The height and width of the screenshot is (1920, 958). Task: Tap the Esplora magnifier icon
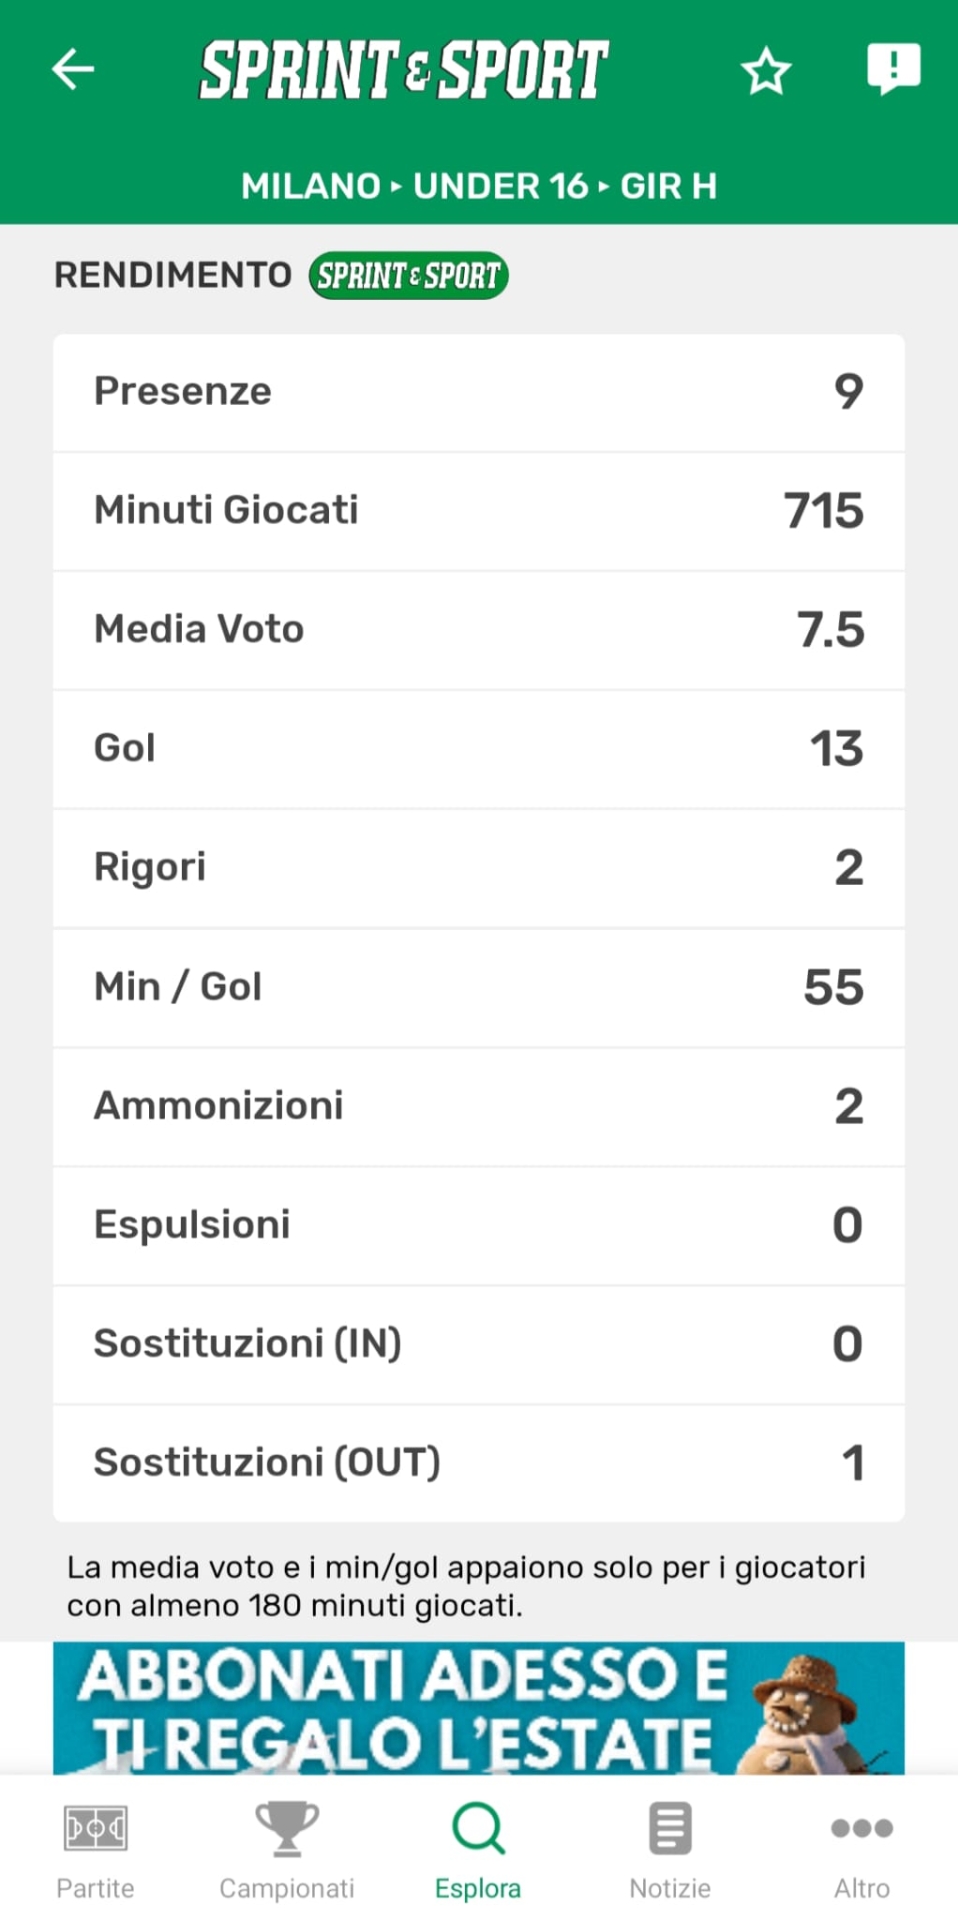tap(478, 1829)
